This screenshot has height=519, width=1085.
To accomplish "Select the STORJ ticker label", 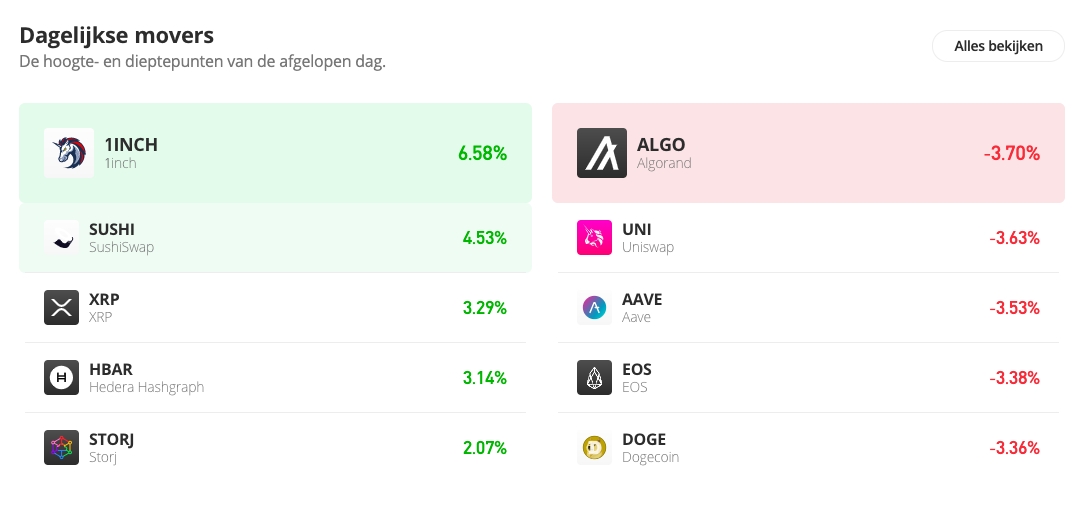I will [x=111, y=439].
